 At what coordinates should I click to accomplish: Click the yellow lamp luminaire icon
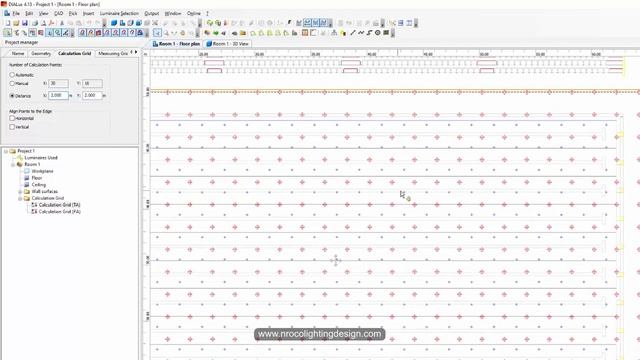pyautogui.click(x=343, y=33)
